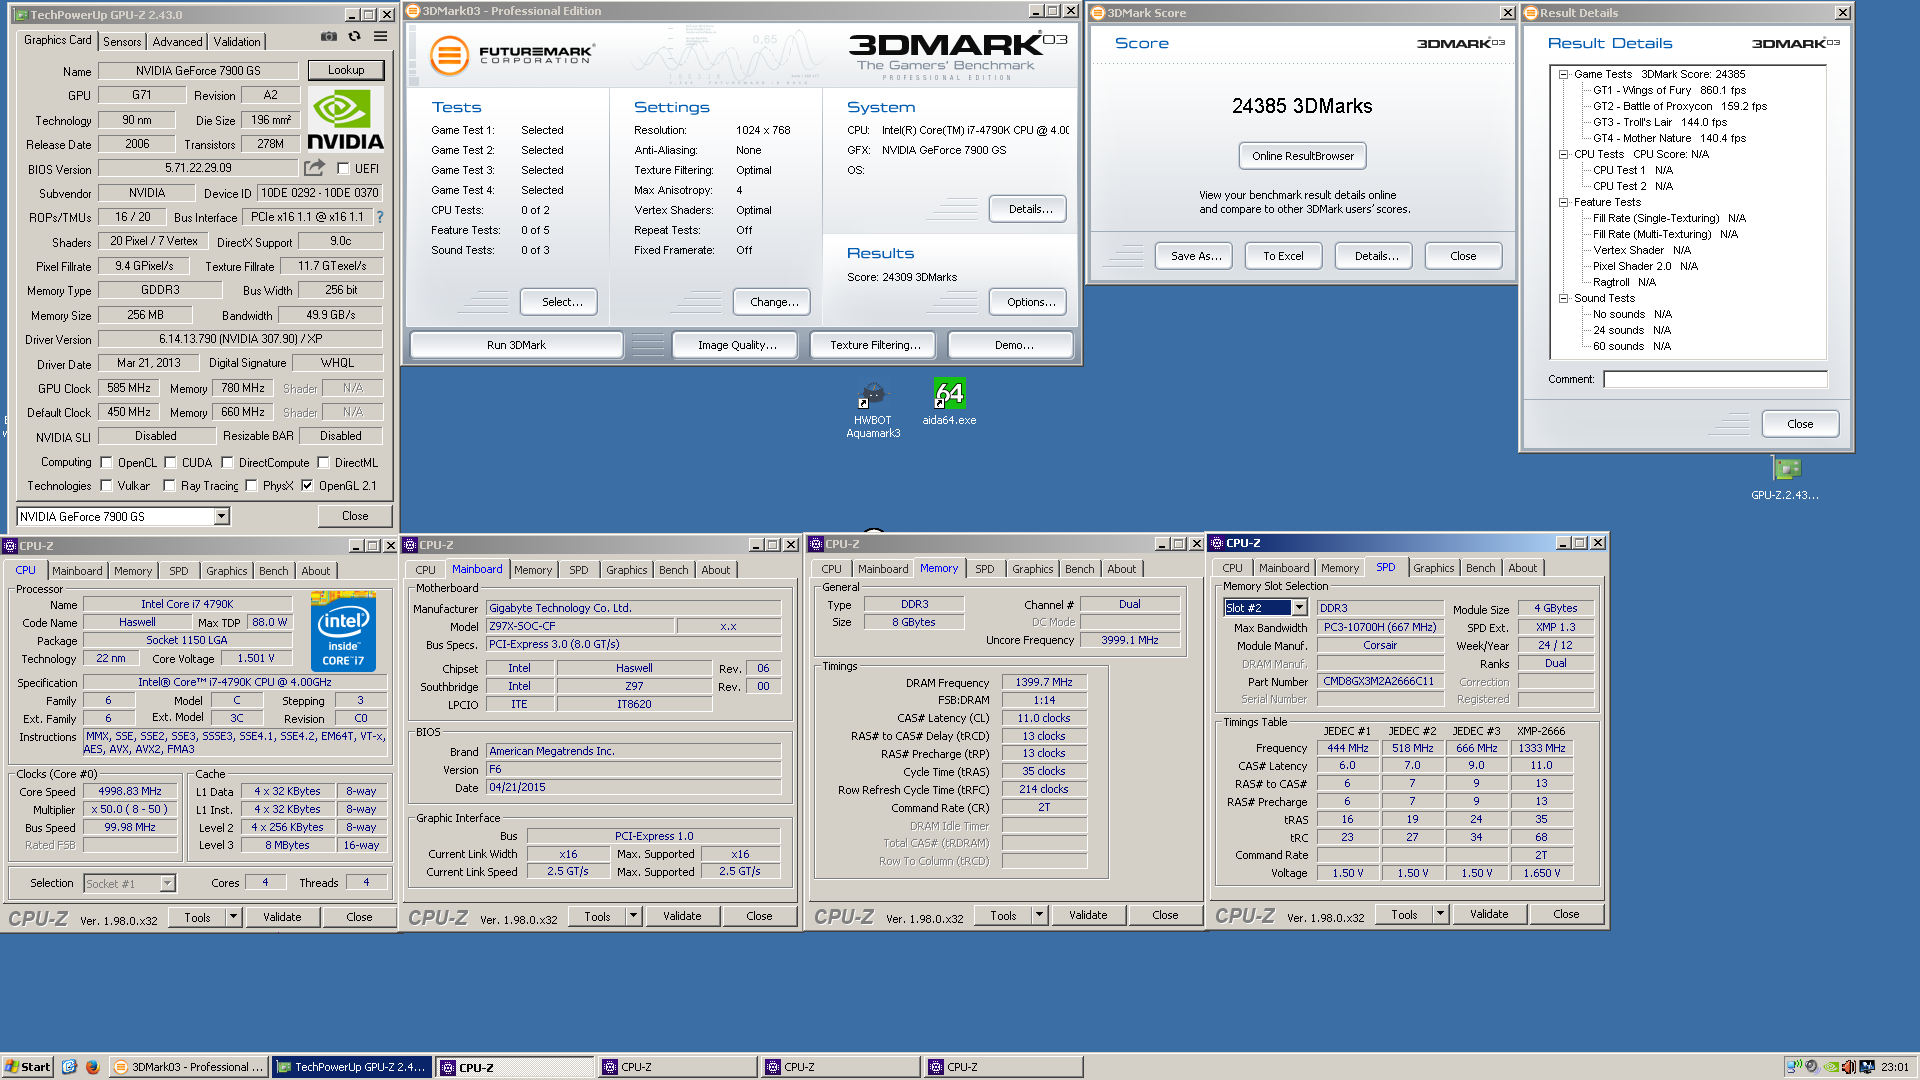Screen dimensions: 1920x1080
Task: Click the Intel Core i7 logo in CPU-Z
Action: click(x=343, y=631)
